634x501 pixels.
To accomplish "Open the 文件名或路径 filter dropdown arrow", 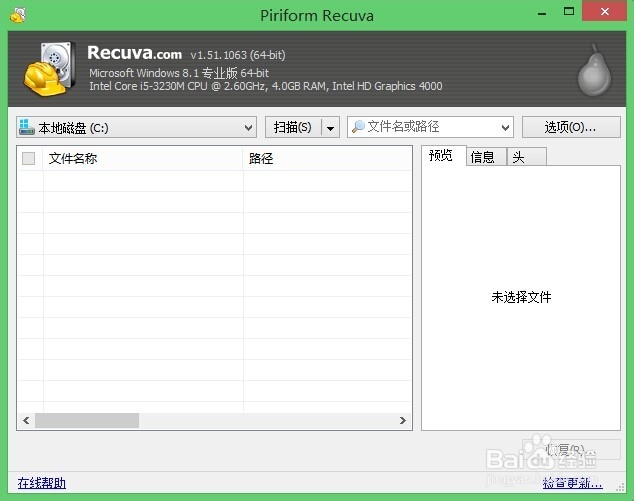I will [x=505, y=128].
